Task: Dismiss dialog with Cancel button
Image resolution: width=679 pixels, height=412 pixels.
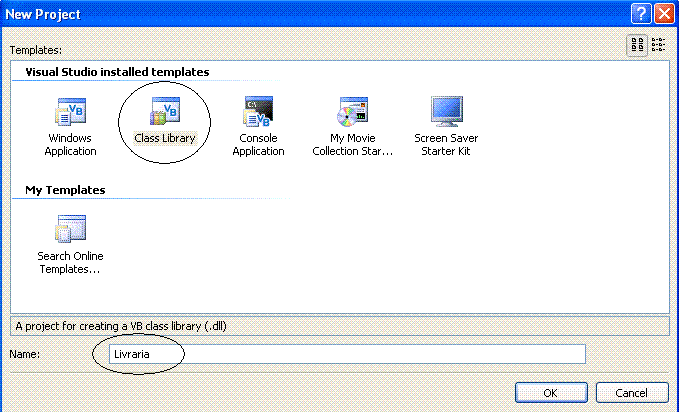Action: point(632,393)
